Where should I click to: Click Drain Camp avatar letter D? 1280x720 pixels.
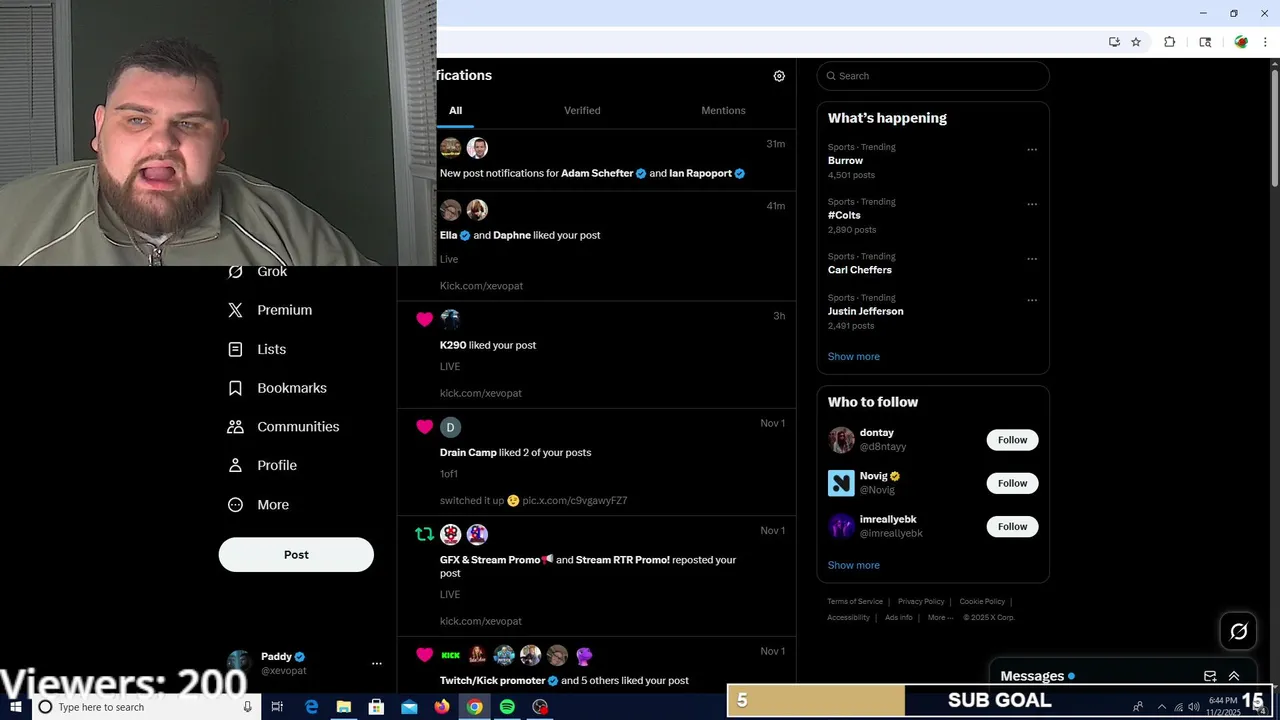coord(450,427)
